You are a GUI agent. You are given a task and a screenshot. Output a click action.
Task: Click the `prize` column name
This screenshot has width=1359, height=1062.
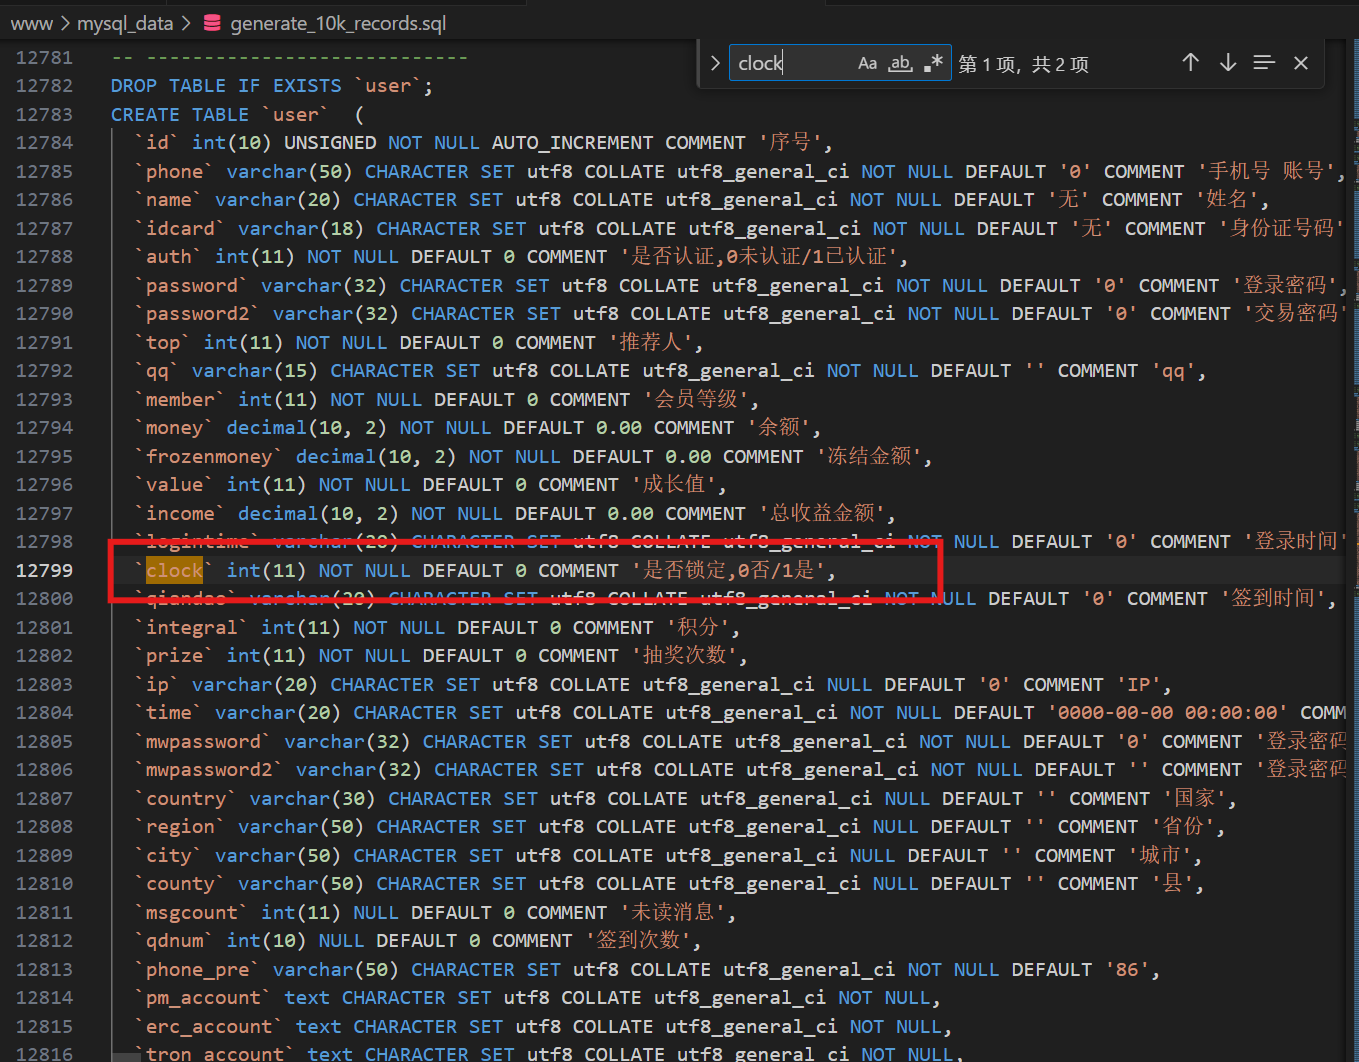(175, 656)
